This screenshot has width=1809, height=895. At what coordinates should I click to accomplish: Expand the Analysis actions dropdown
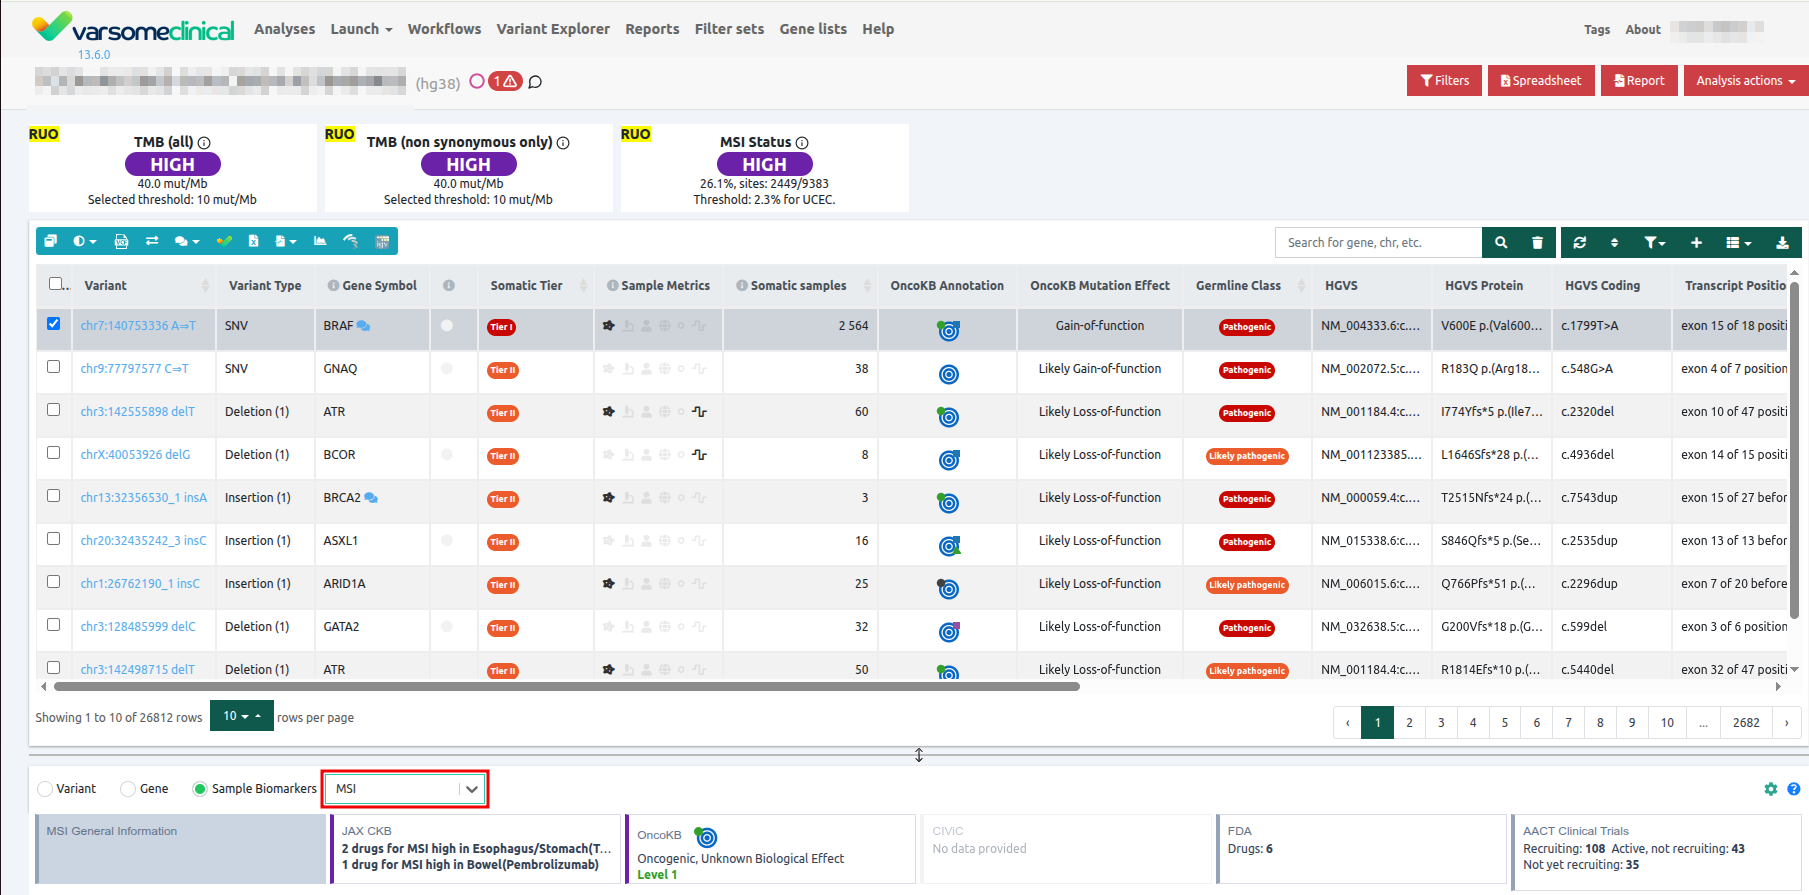[x=1744, y=81]
